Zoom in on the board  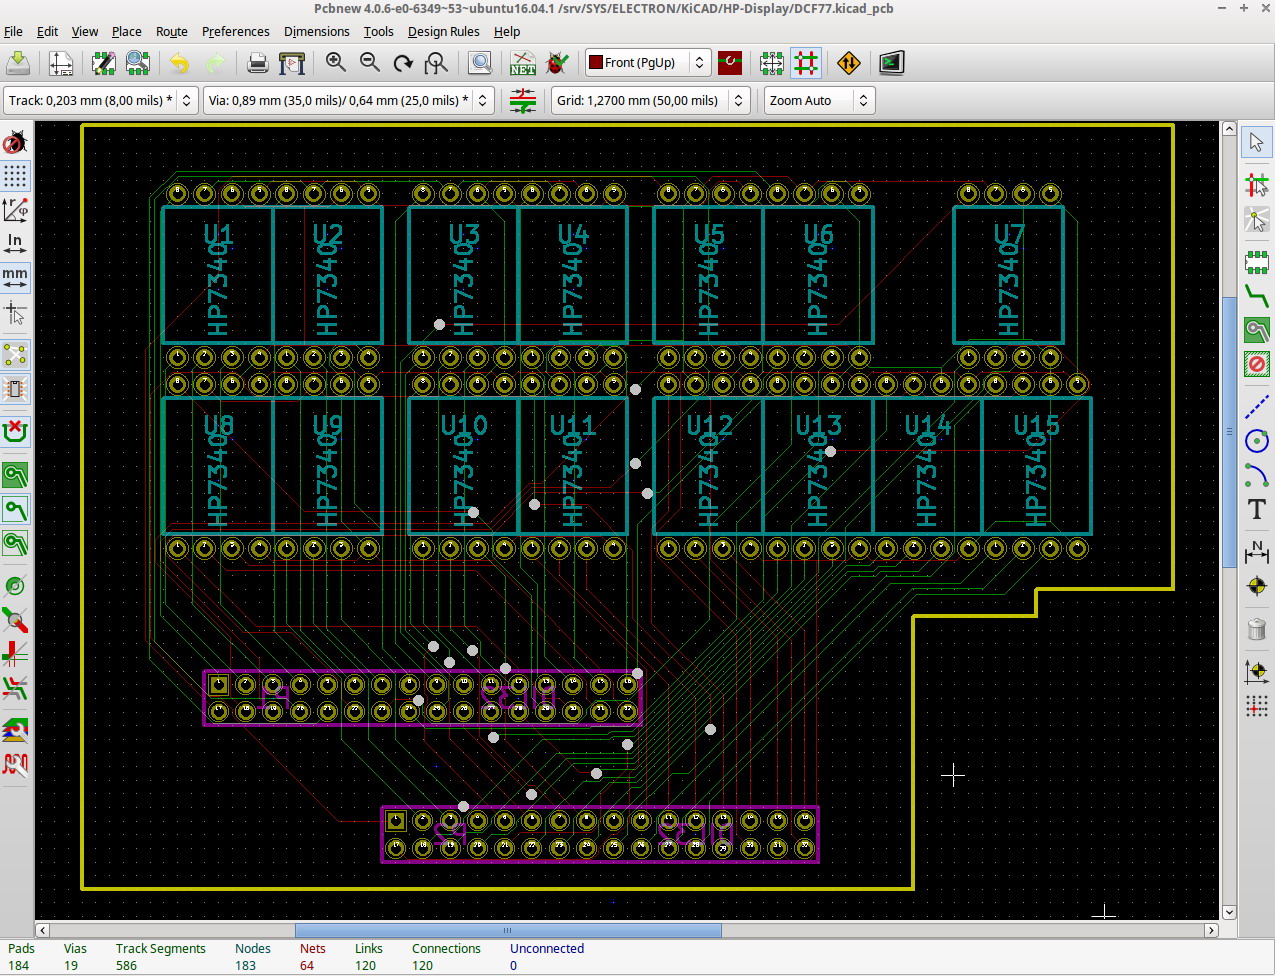coord(335,63)
